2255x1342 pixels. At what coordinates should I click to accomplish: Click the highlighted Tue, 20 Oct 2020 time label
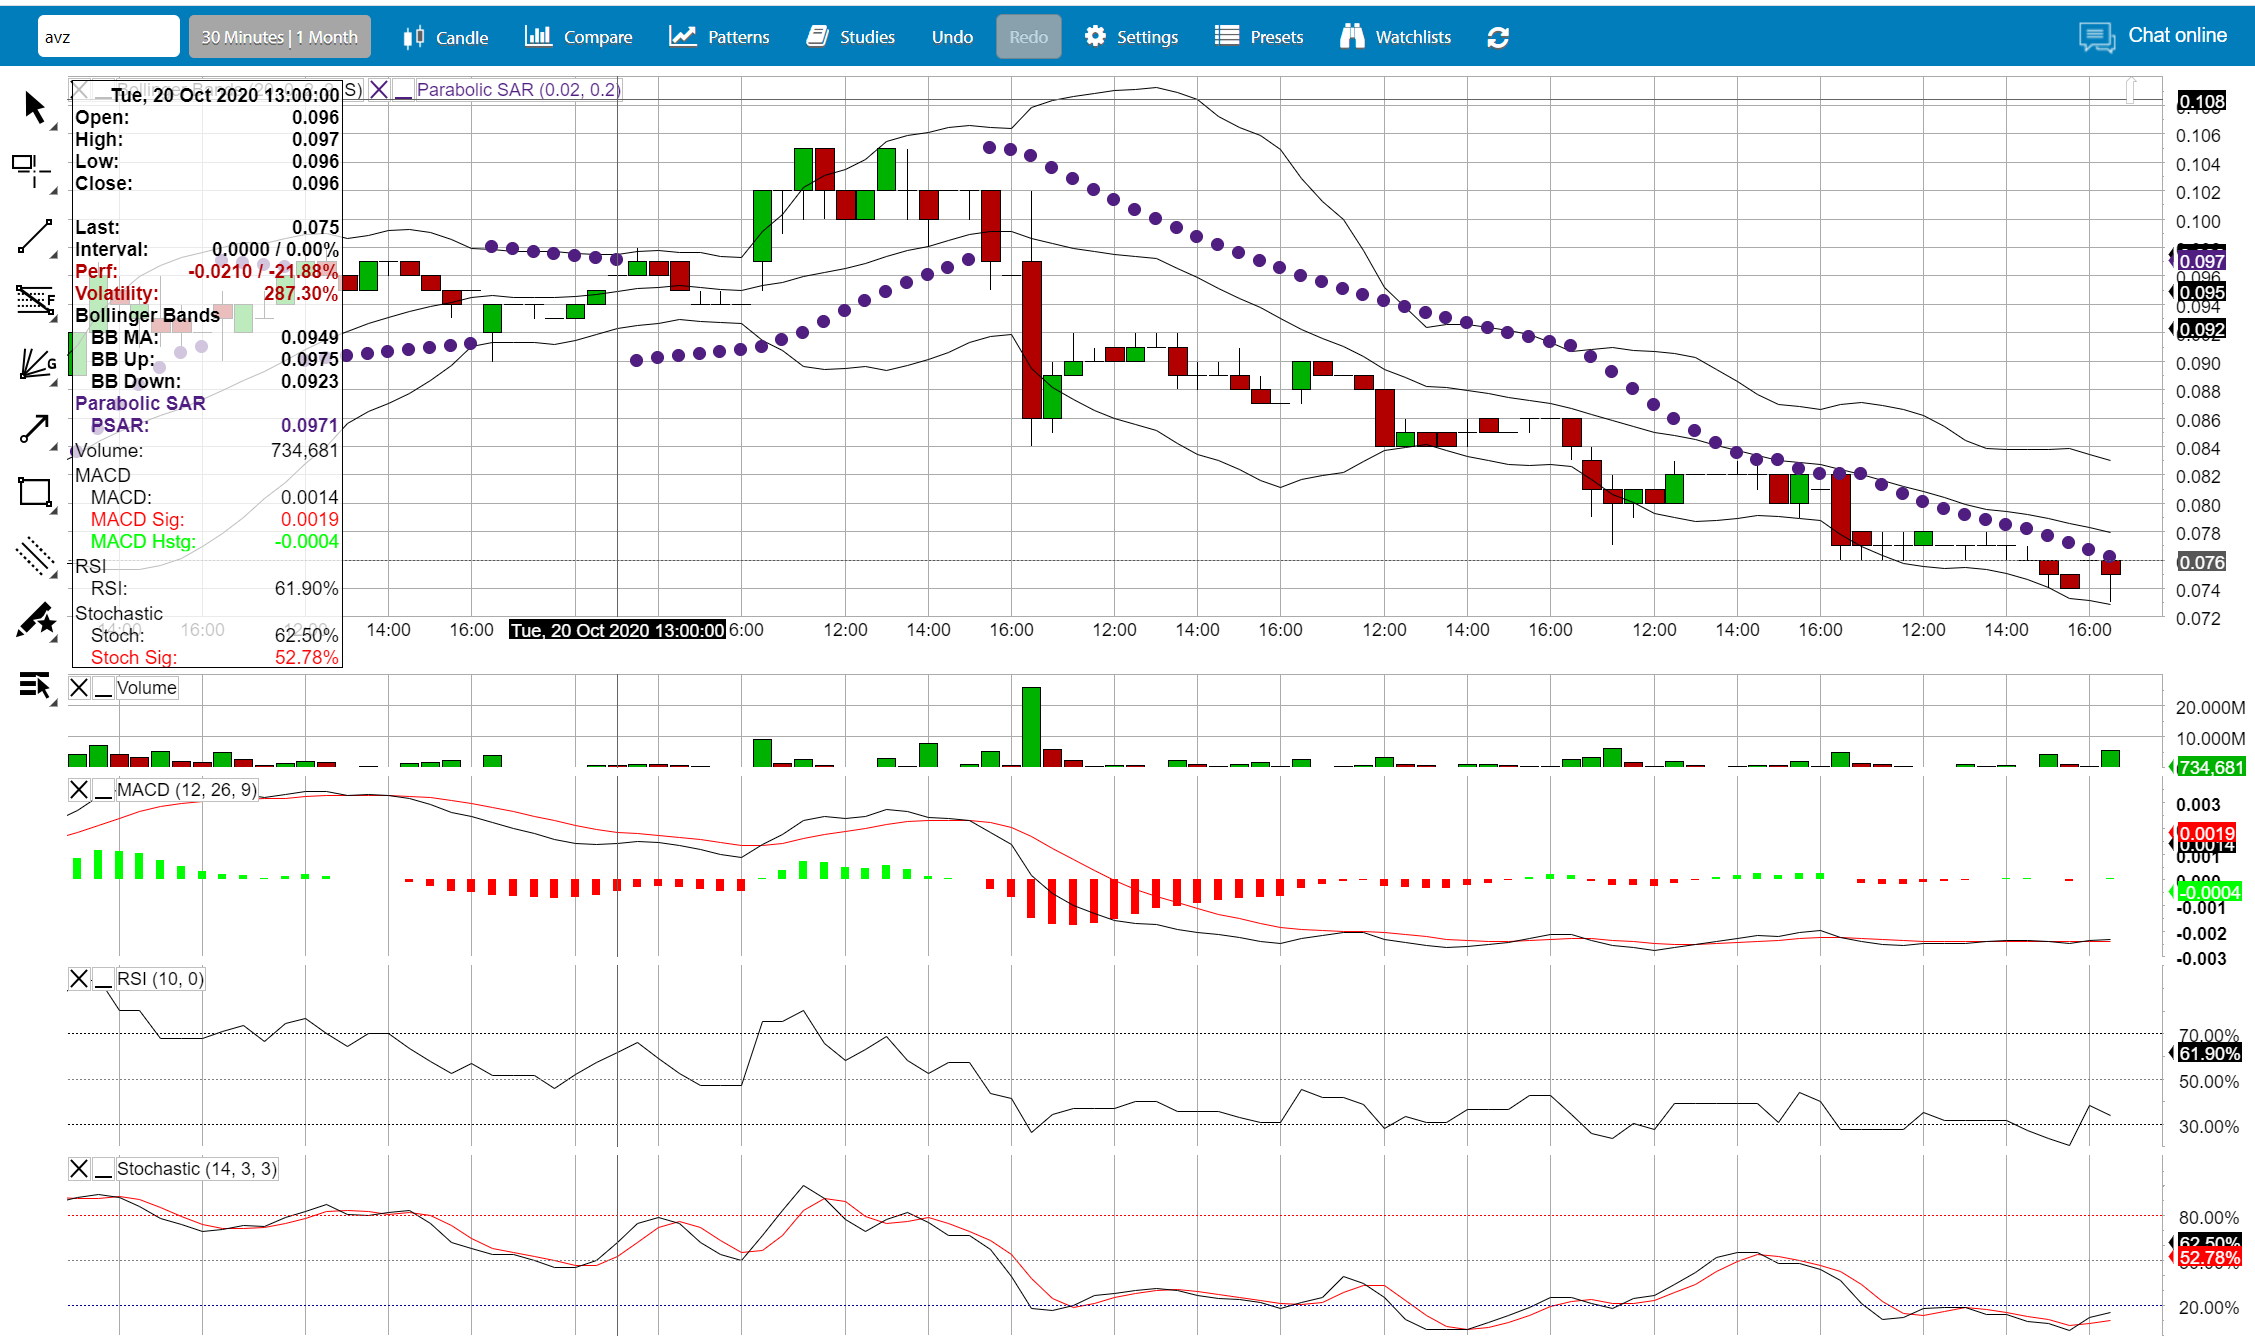pos(617,630)
